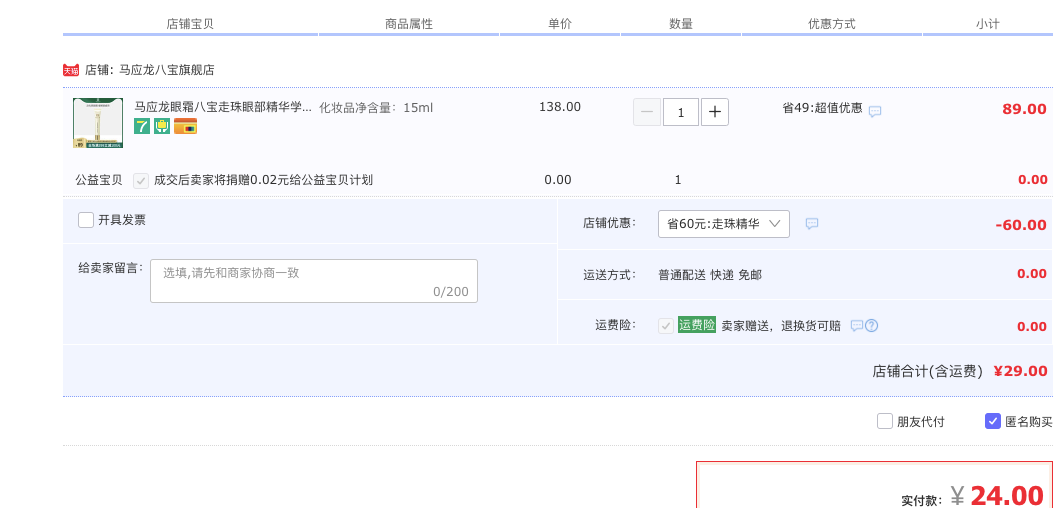Click the 普通配送 快递 免邮 shipping text
Image resolution: width=1053 pixels, height=508 pixels.
710,275
